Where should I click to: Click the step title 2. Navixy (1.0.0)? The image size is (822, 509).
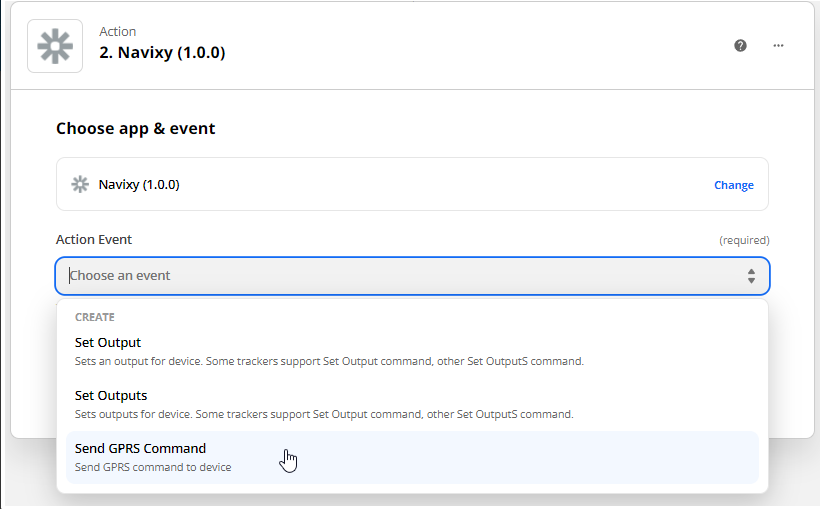(x=162, y=52)
